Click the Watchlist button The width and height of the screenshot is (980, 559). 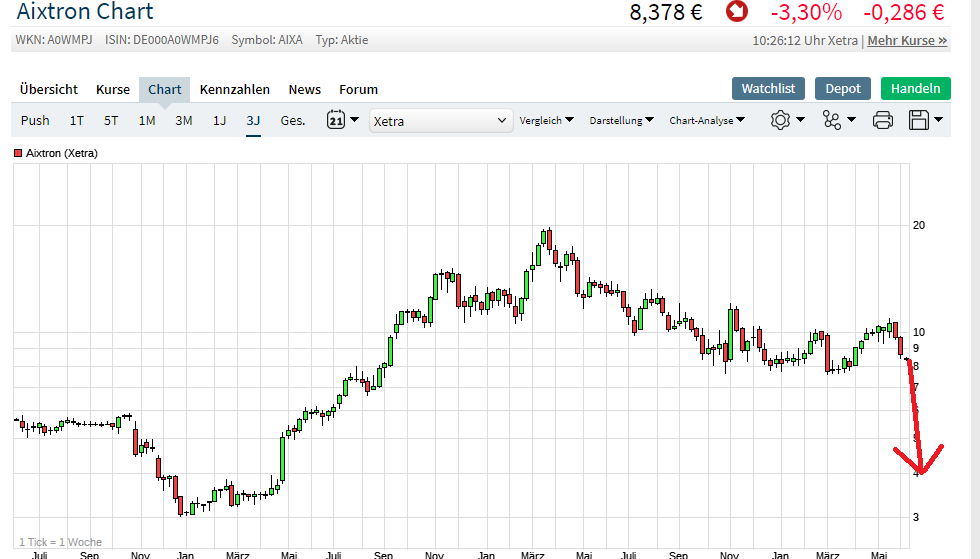pyautogui.click(x=768, y=89)
